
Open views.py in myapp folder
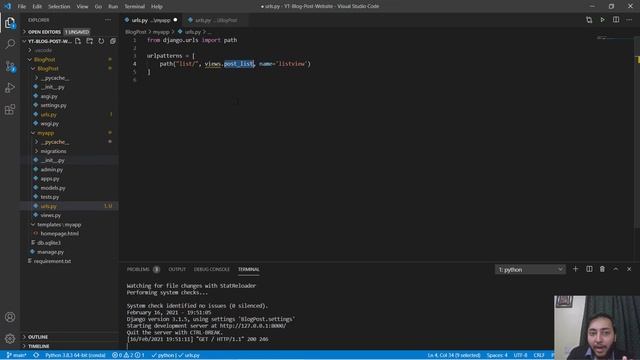point(51,215)
